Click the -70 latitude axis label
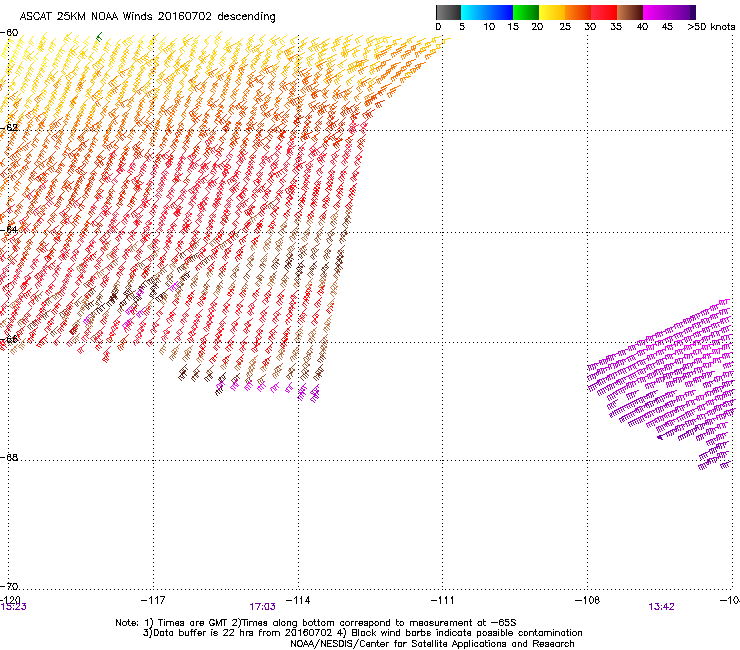Image resolution: width=740 pixels, height=650 pixels. tap(9, 586)
